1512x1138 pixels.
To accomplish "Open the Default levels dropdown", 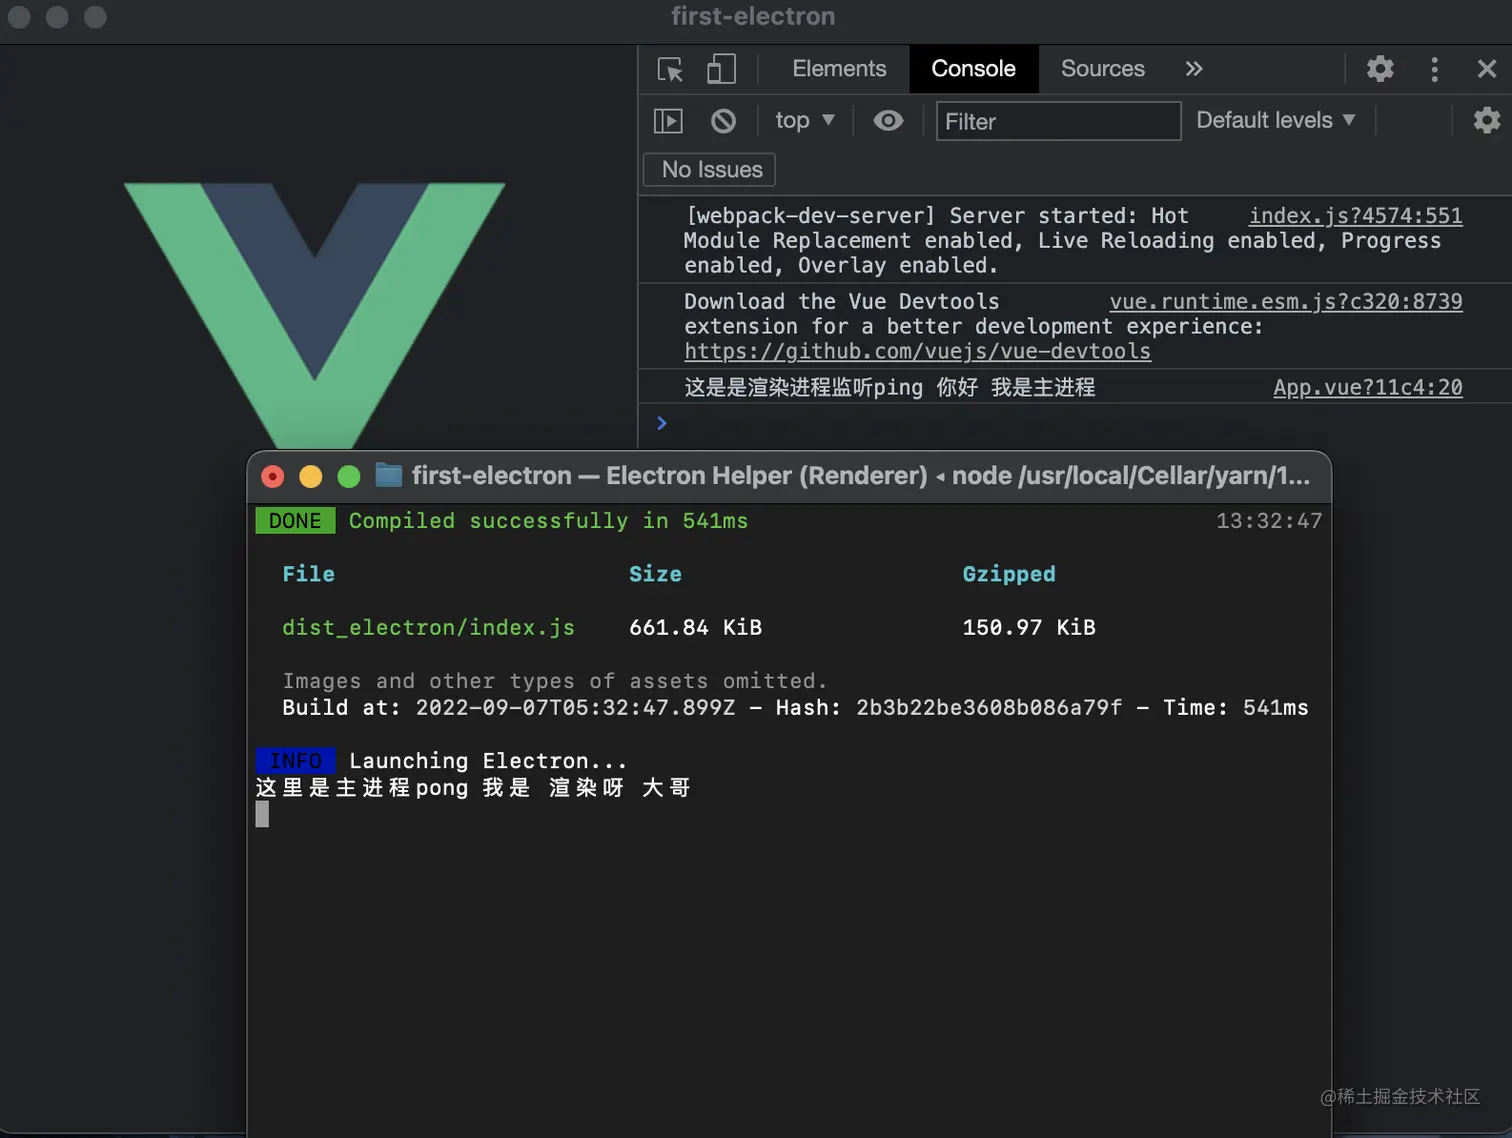I will pyautogui.click(x=1275, y=120).
